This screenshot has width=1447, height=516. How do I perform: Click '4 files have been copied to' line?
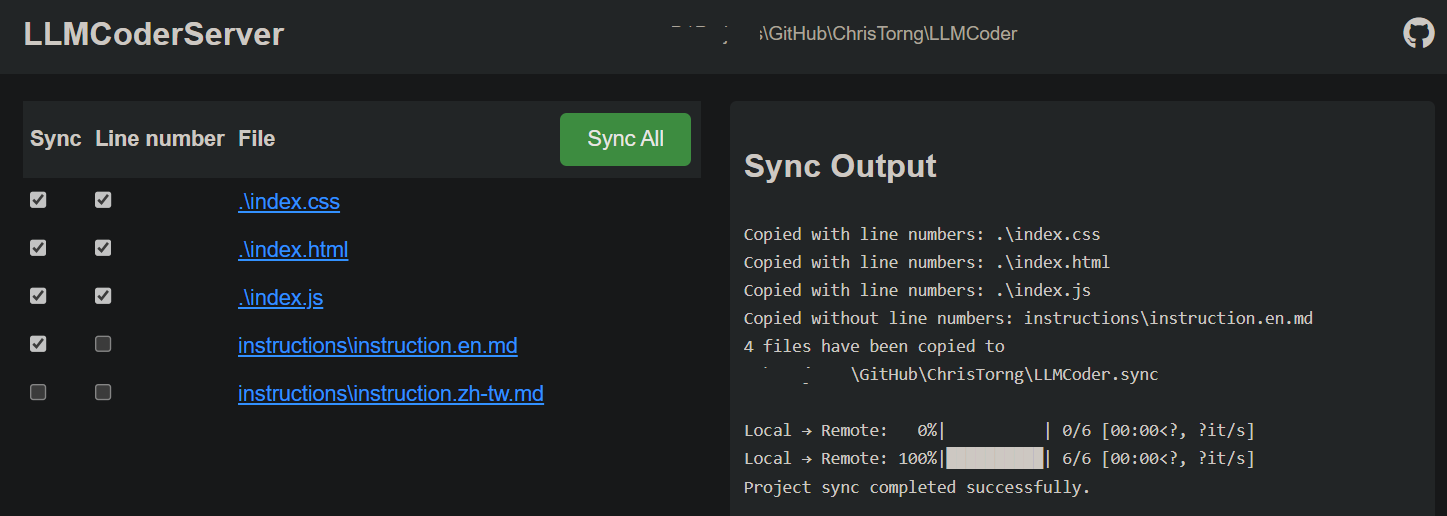[x=874, y=347]
